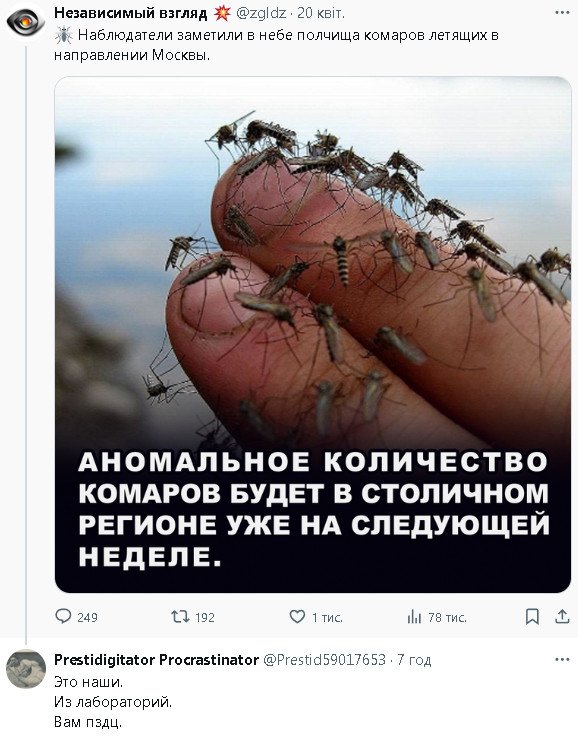Visit the @zgldz handle
Image resolution: width=578 pixels, height=736 pixels.
tap(261, 13)
